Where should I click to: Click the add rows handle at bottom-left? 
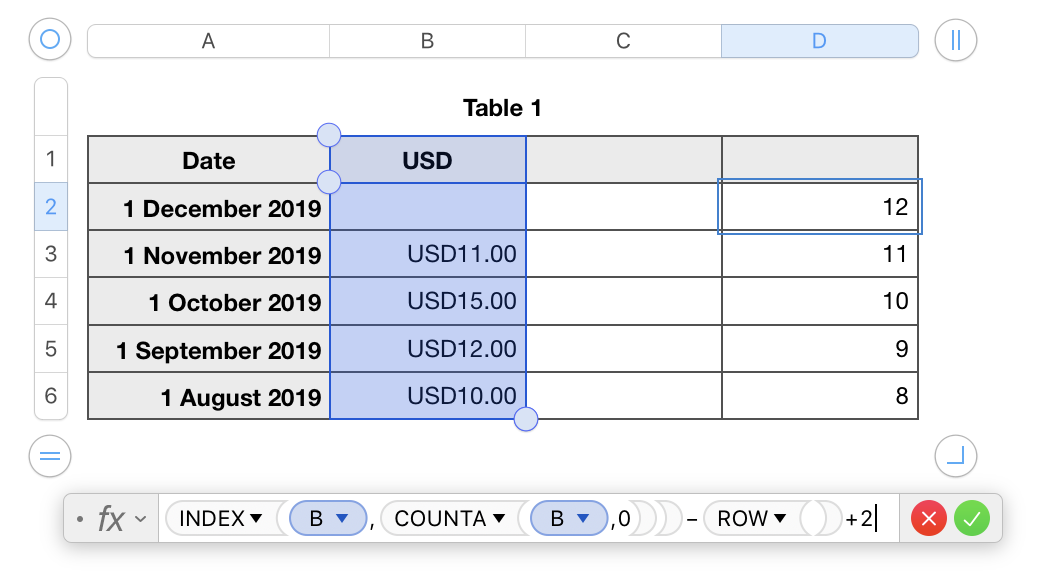tap(50, 457)
